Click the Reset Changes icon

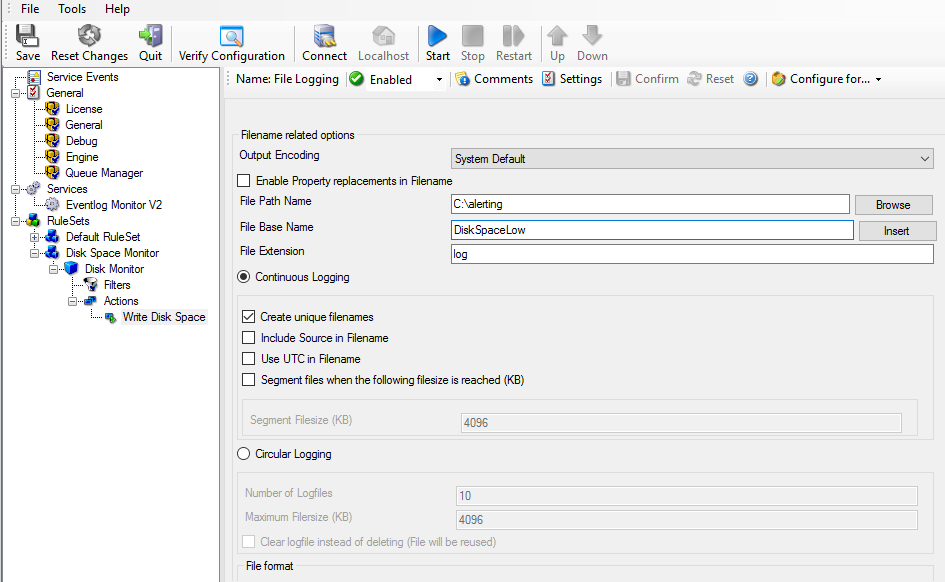point(89,37)
